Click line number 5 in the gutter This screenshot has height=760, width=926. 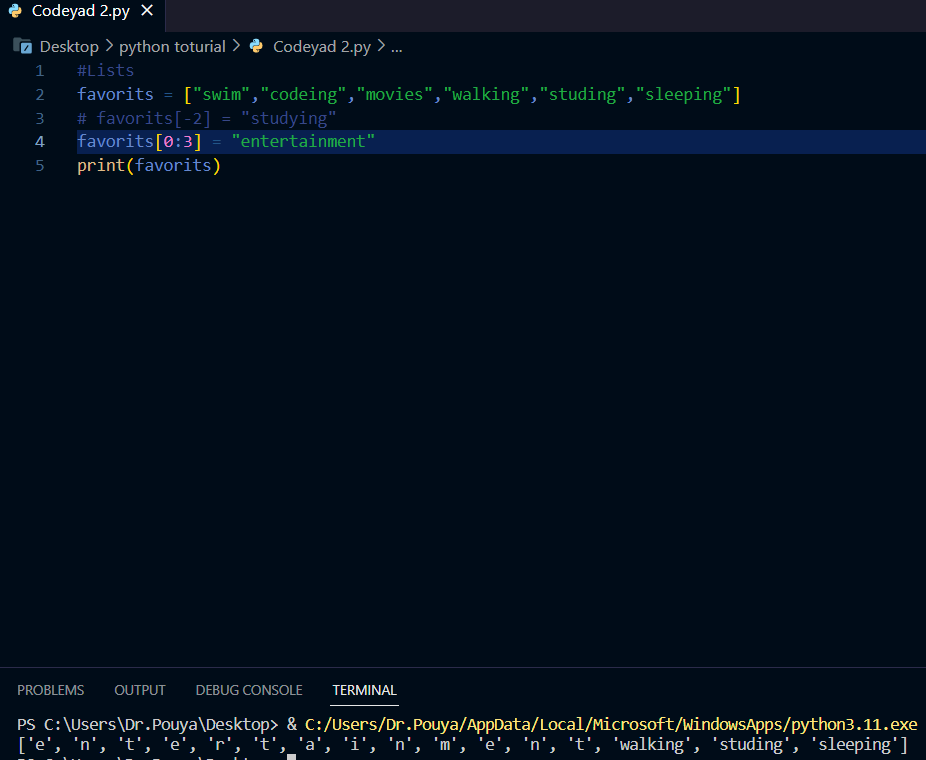[x=40, y=165]
